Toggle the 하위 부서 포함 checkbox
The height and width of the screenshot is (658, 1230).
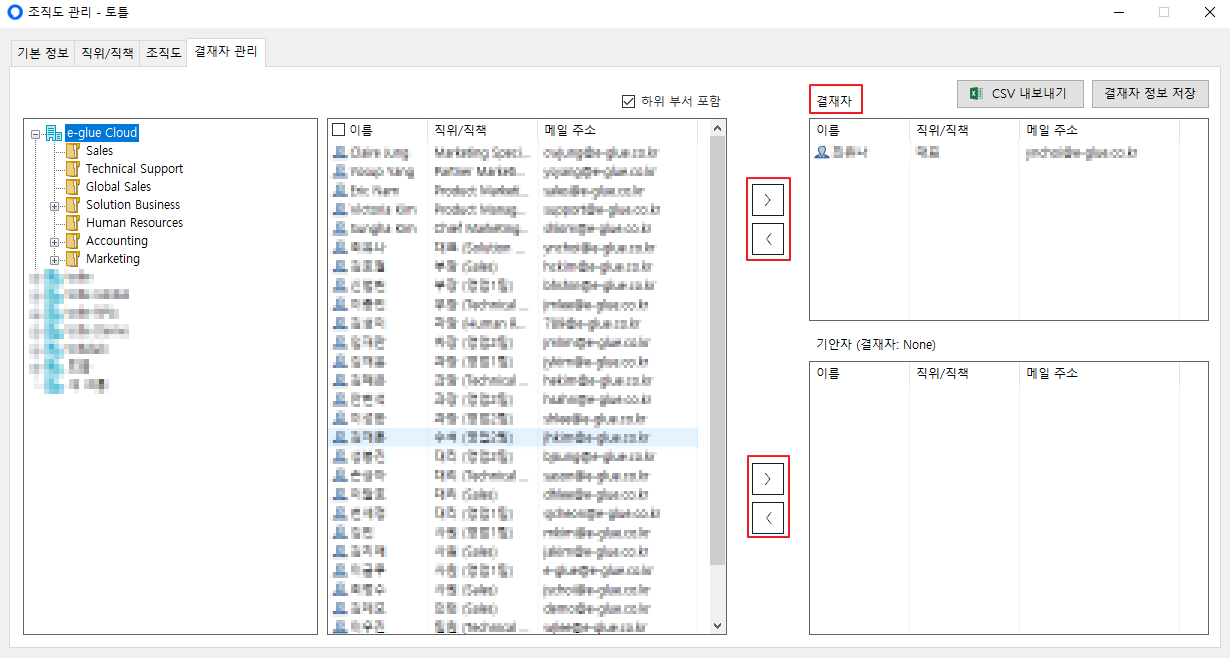tap(629, 101)
